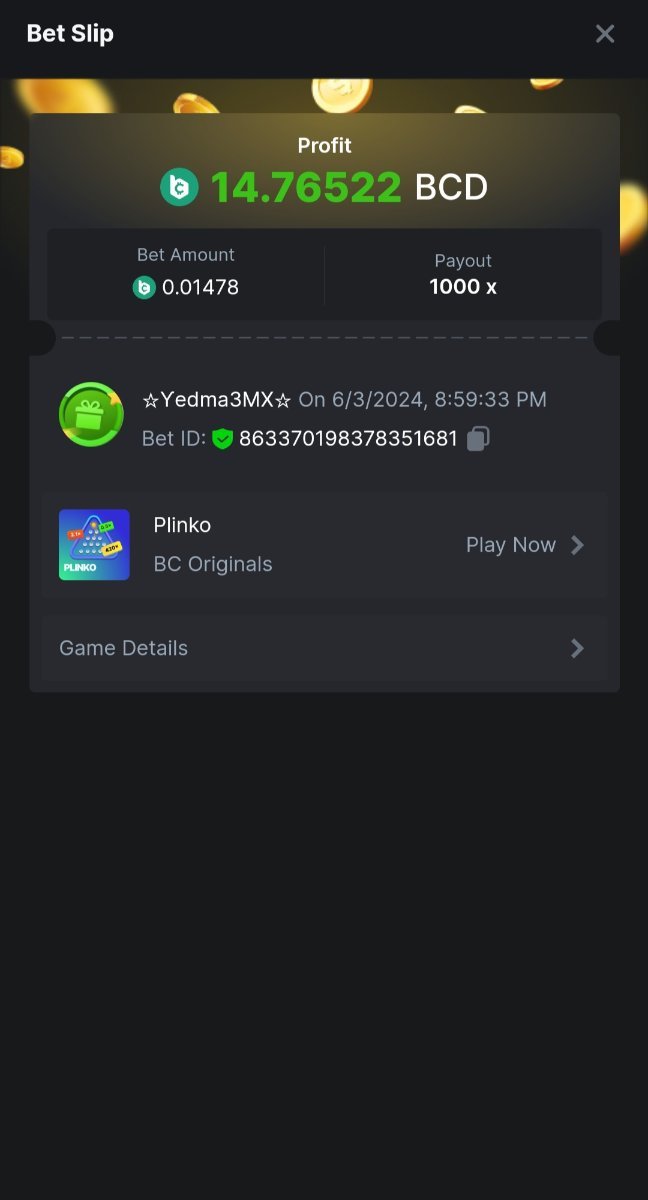Click the 0.01478 bet amount value
Screen dimensions: 648x1200
(x=200, y=288)
